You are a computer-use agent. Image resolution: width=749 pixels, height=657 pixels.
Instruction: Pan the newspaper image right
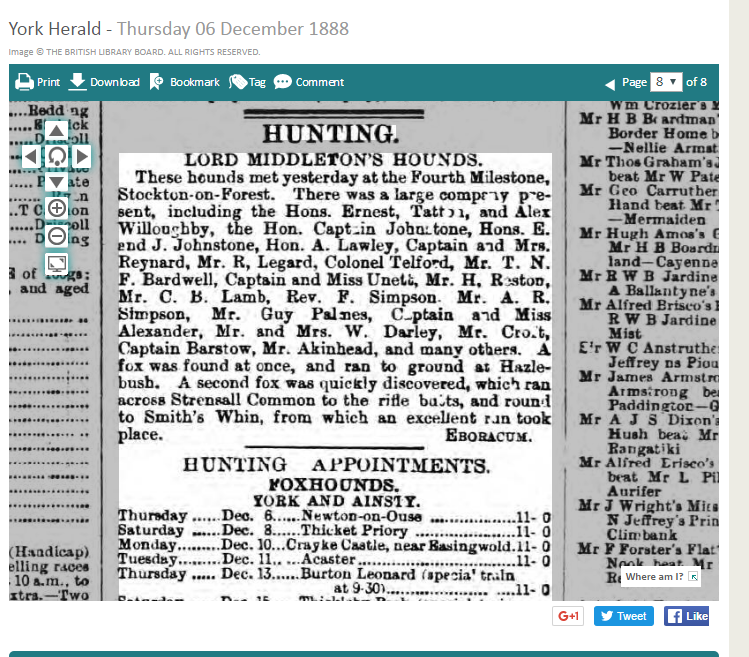tap(82, 157)
